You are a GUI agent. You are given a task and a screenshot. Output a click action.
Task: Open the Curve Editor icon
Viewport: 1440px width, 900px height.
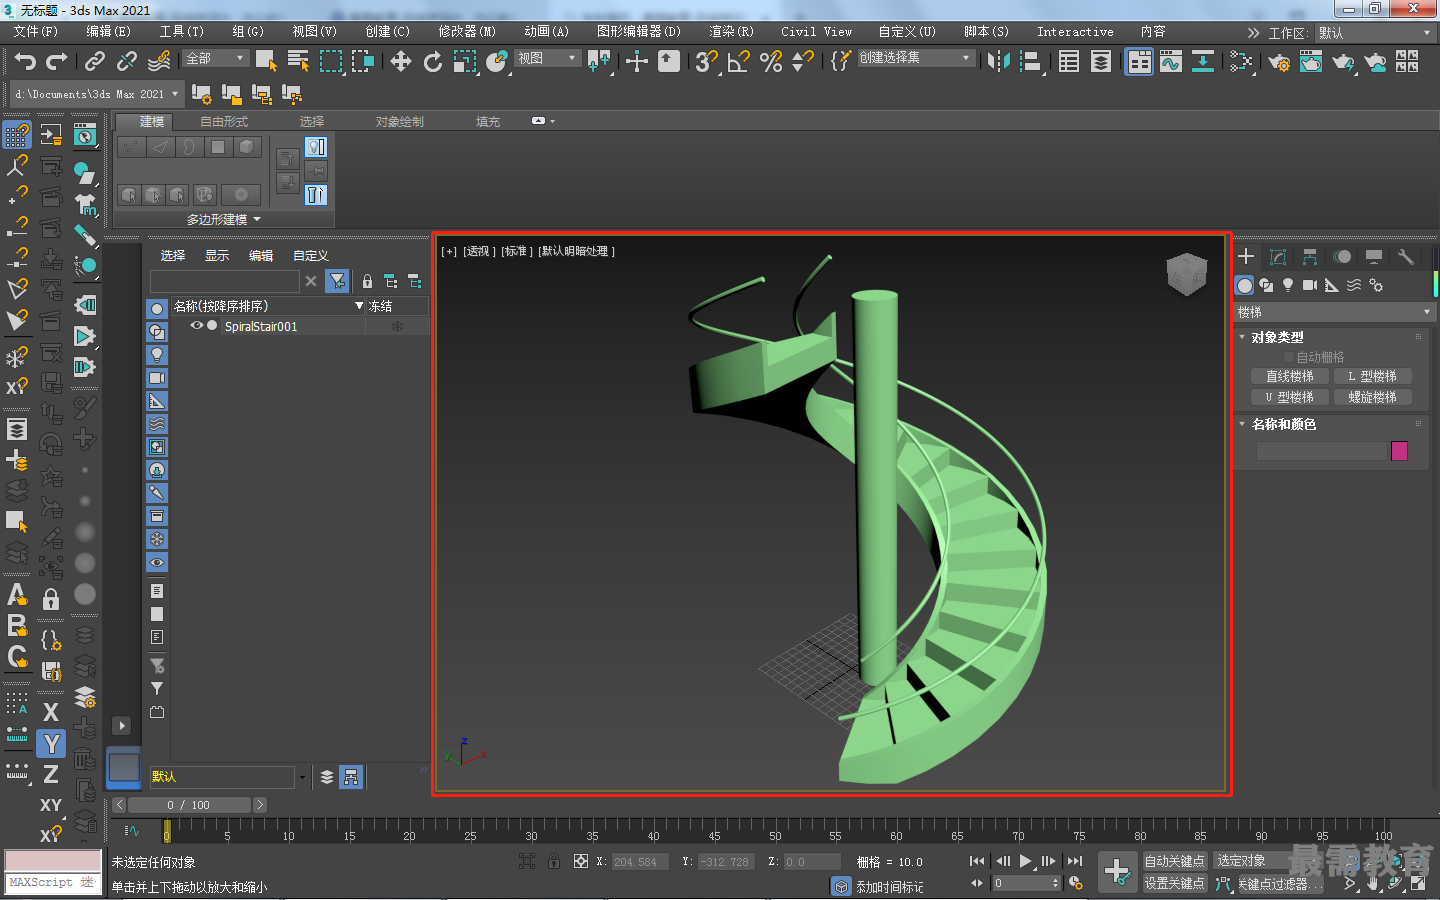click(x=1171, y=61)
